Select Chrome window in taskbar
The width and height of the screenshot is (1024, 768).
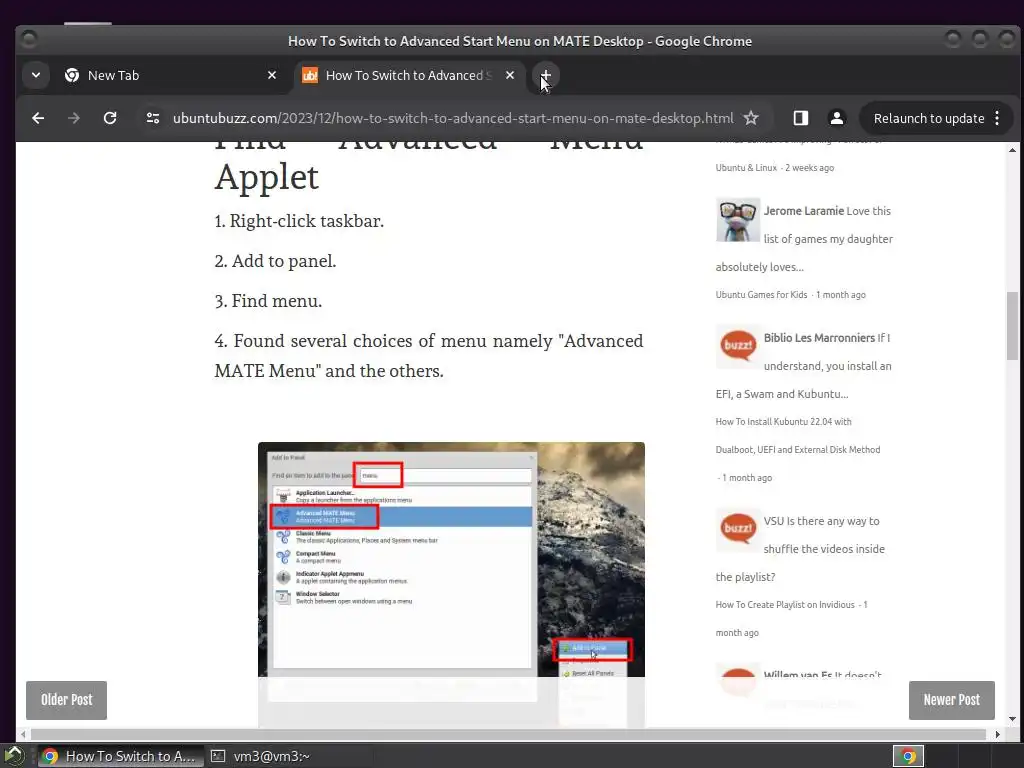coord(120,756)
